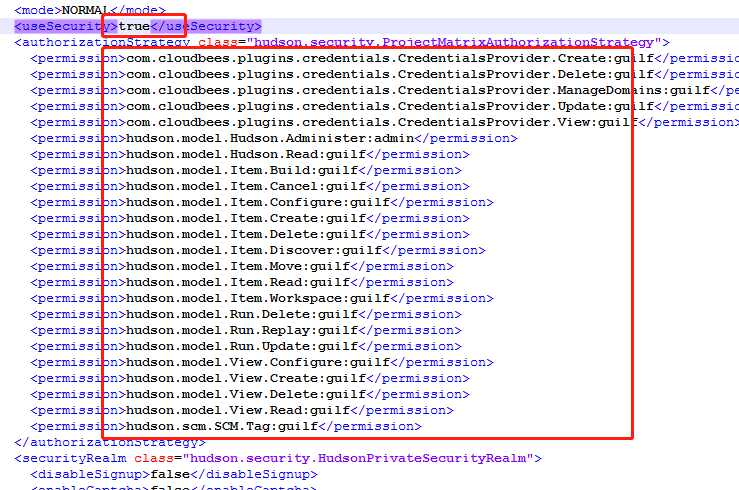This screenshot has width=739, height=490.
Task: Click hudson.model.Item.Create:guilf text
Action: click(246, 219)
